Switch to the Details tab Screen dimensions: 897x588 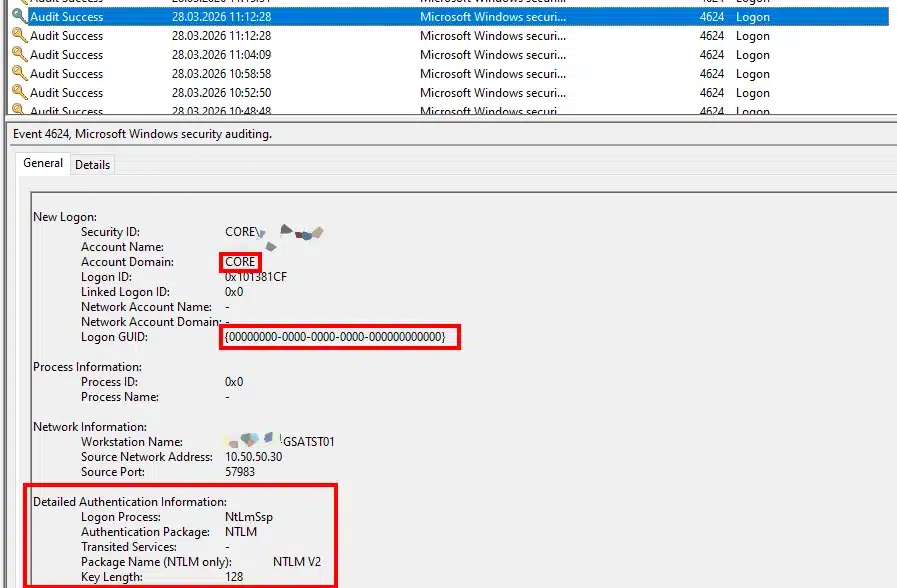[92, 164]
